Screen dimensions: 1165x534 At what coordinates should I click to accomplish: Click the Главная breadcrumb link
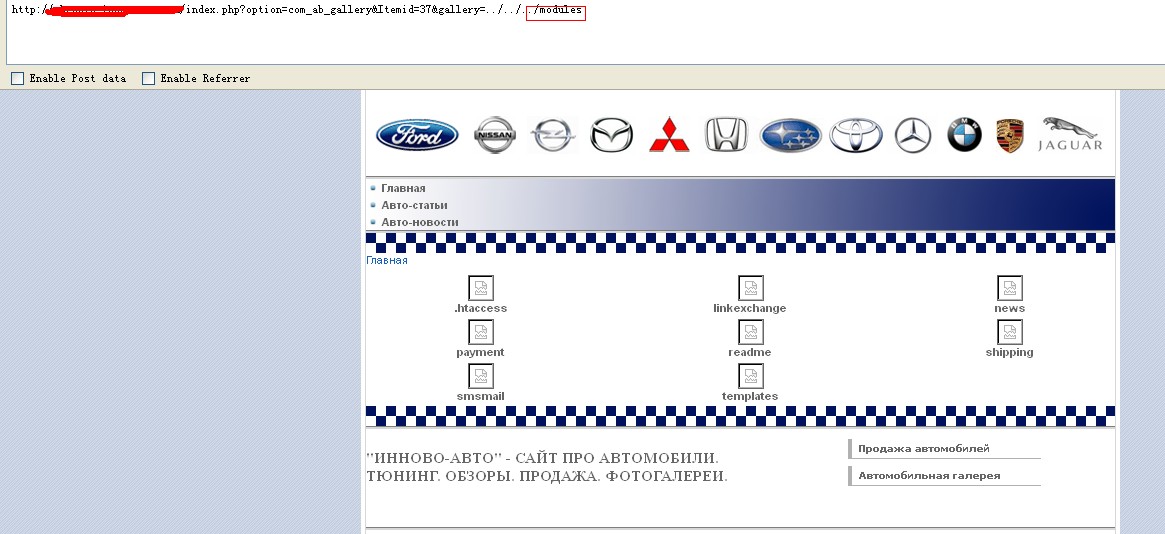(x=387, y=261)
